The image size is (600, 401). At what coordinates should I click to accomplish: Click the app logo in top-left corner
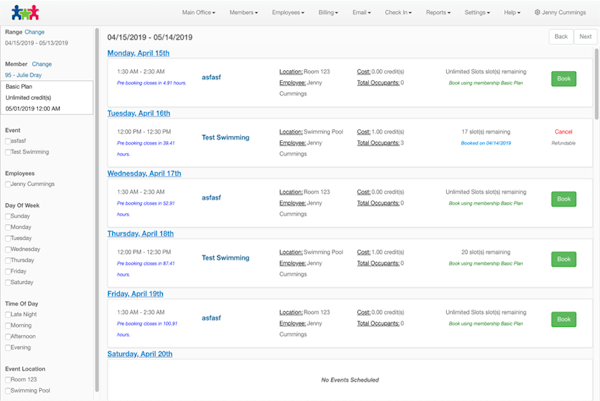point(22,13)
